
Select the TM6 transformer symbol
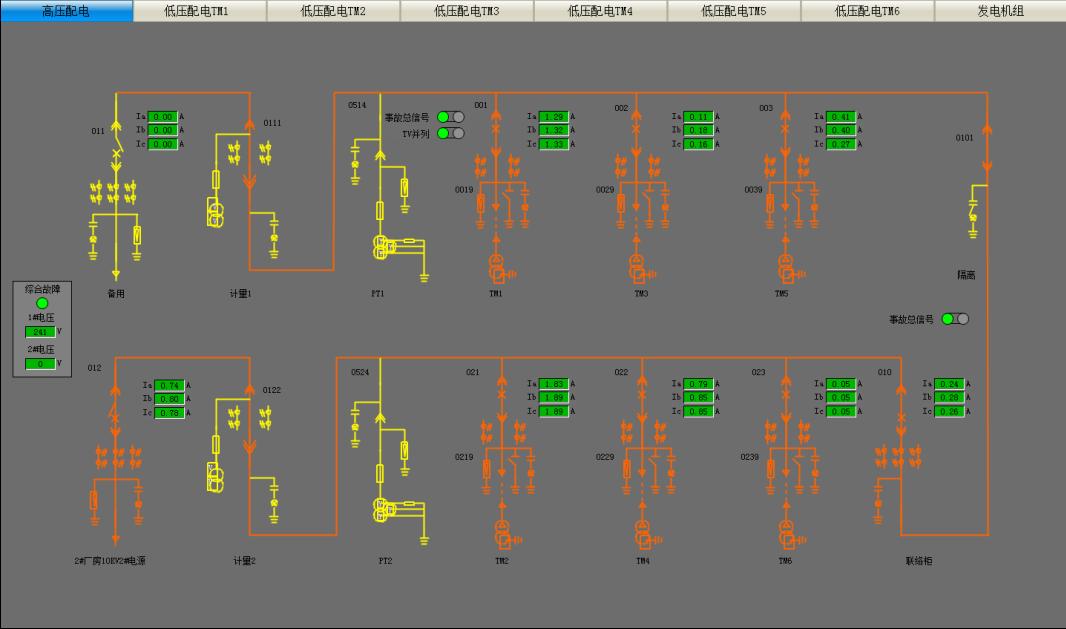click(788, 534)
